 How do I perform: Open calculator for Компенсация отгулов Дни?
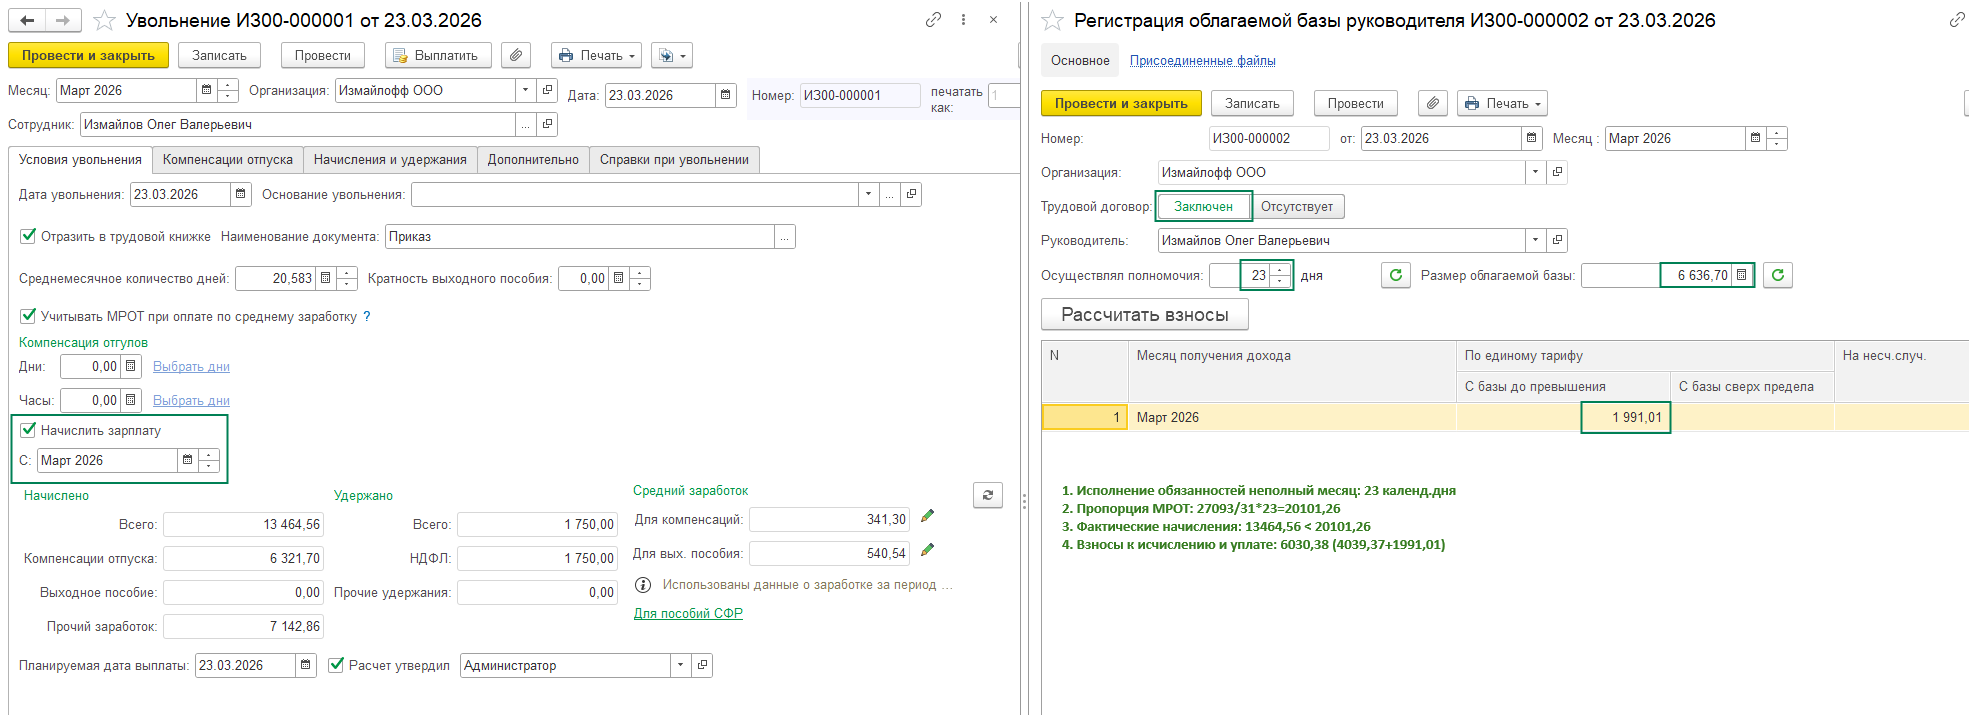(130, 366)
